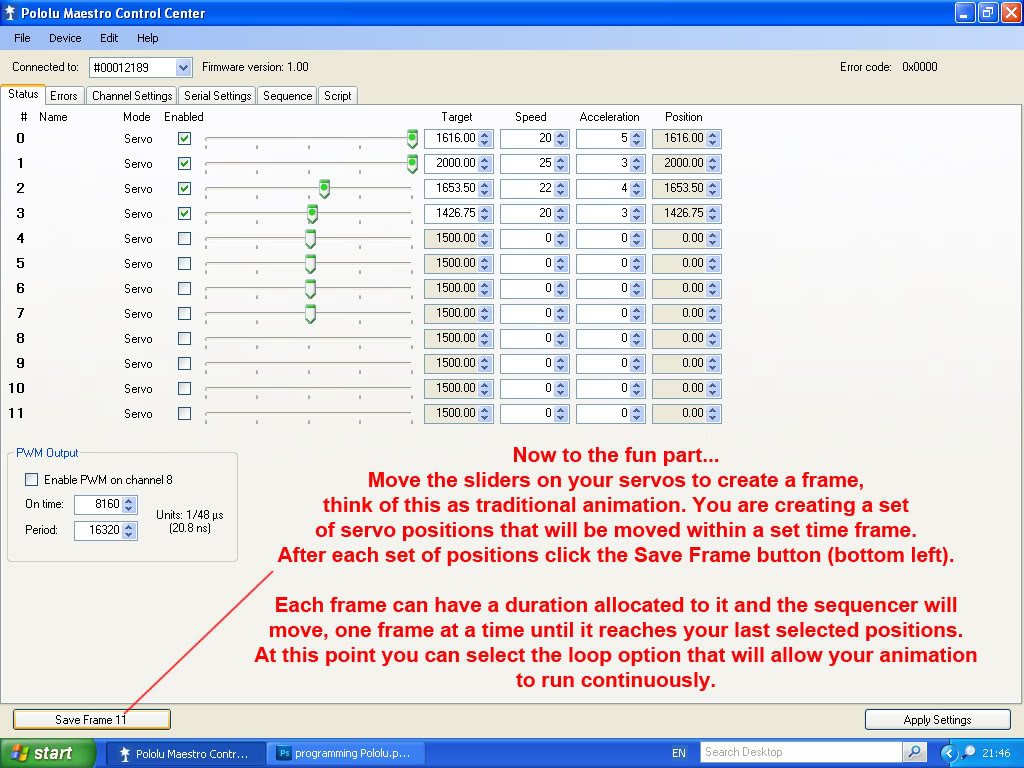Tick Enable PWM on channel 8
Screen dimensions: 1024x768
click(x=31, y=479)
